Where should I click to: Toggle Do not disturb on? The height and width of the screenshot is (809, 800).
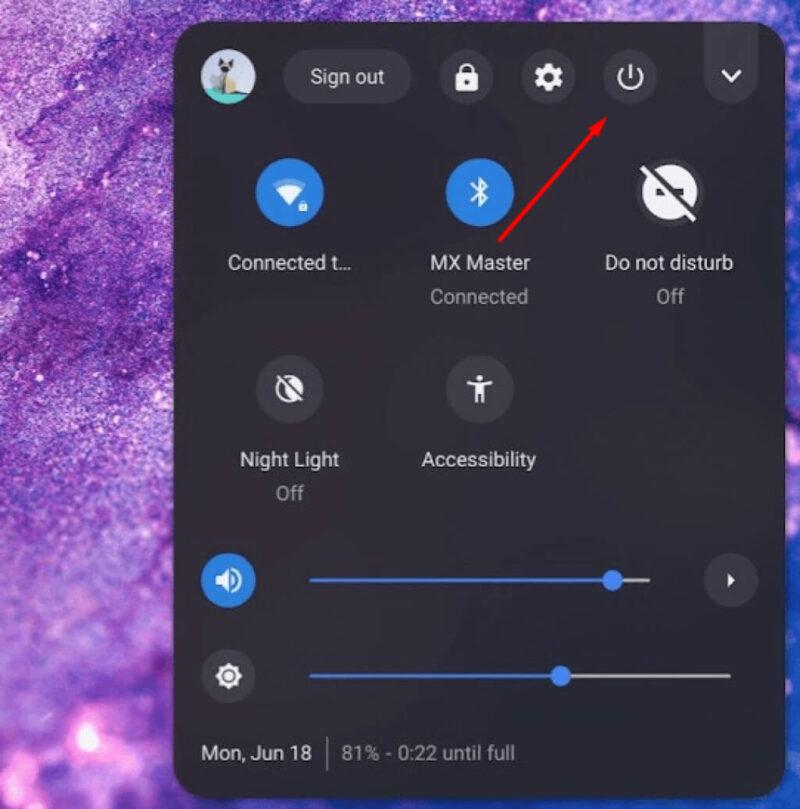668,192
